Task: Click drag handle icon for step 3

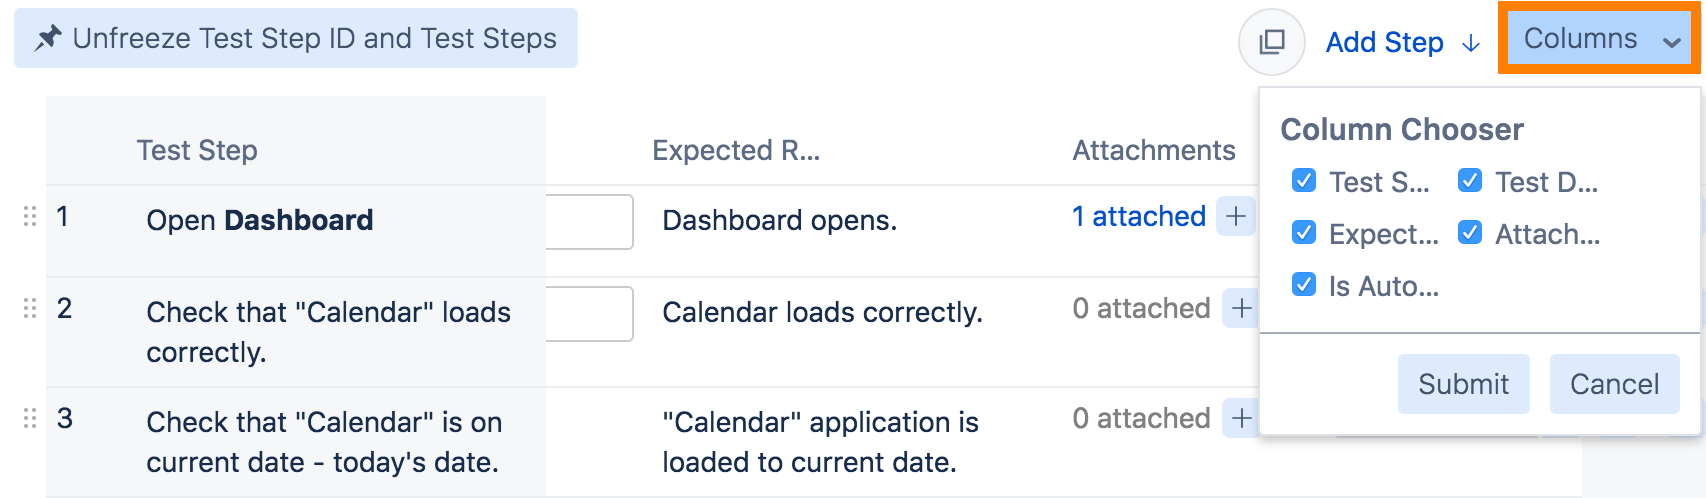Action: tap(30, 418)
